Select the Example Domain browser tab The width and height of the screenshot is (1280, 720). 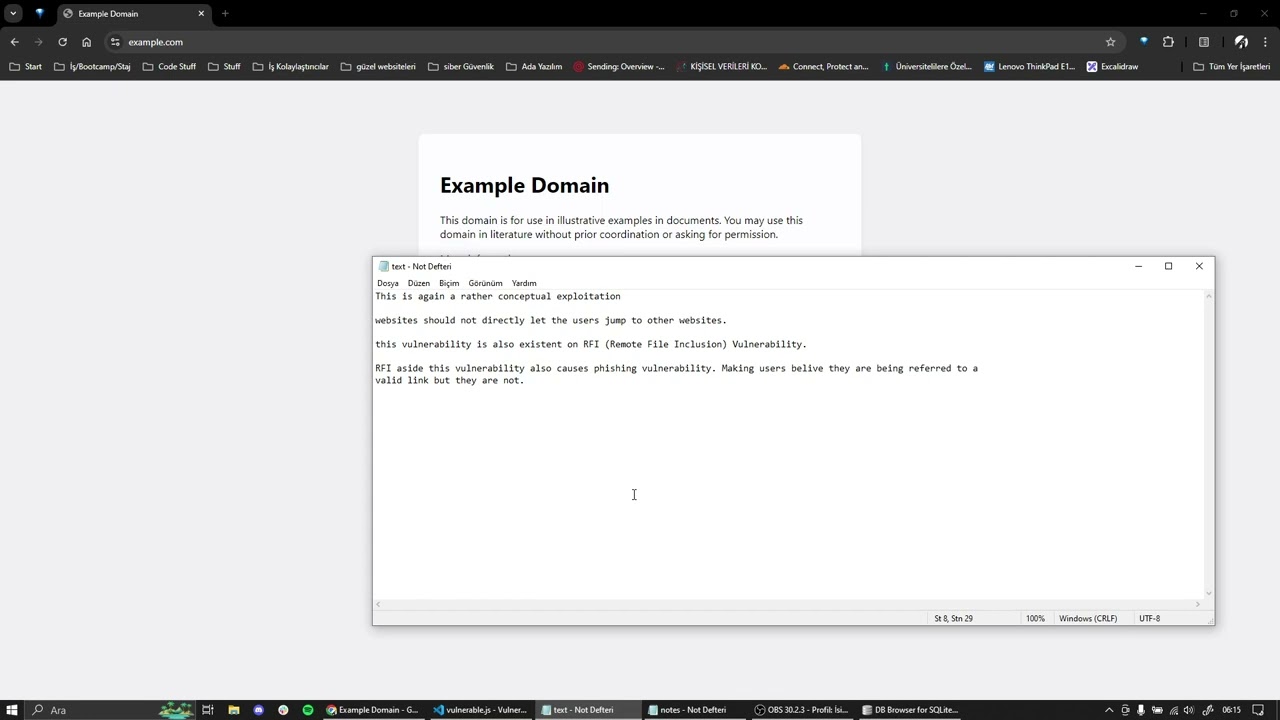133,14
